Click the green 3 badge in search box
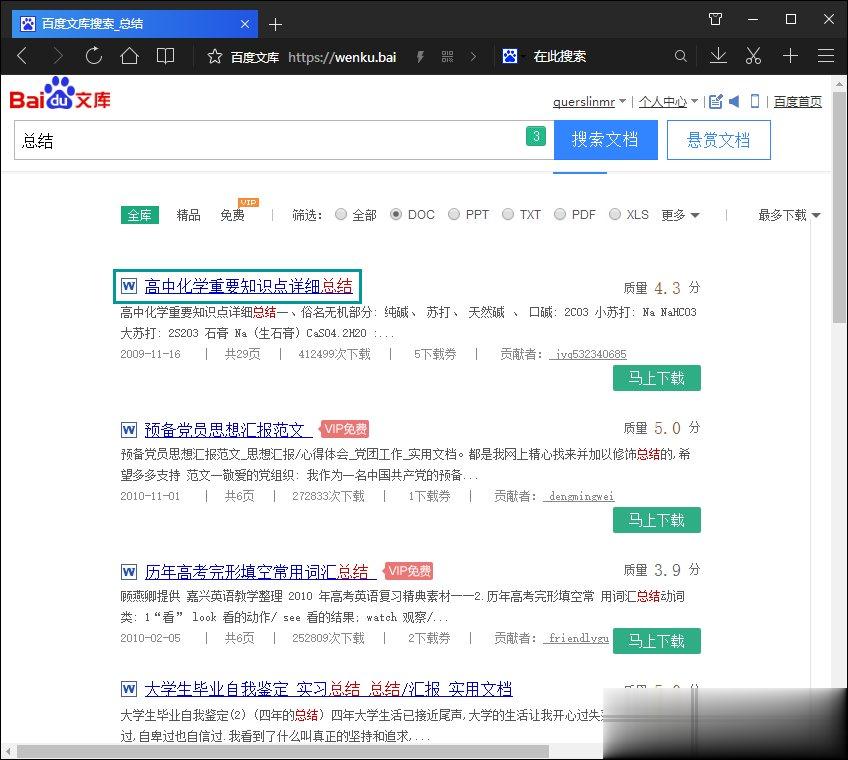848x760 pixels. (x=536, y=136)
